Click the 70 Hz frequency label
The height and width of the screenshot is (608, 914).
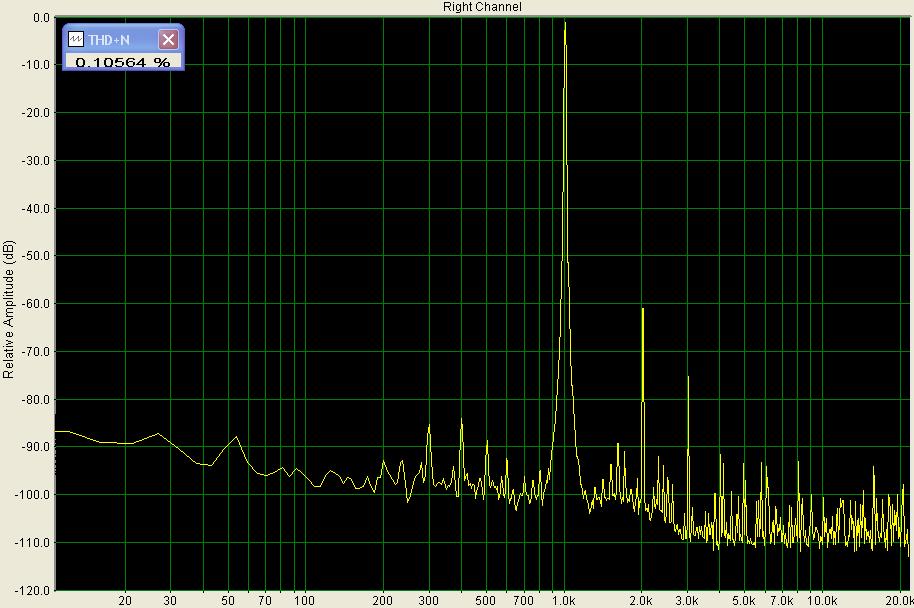click(x=265, y=601)
